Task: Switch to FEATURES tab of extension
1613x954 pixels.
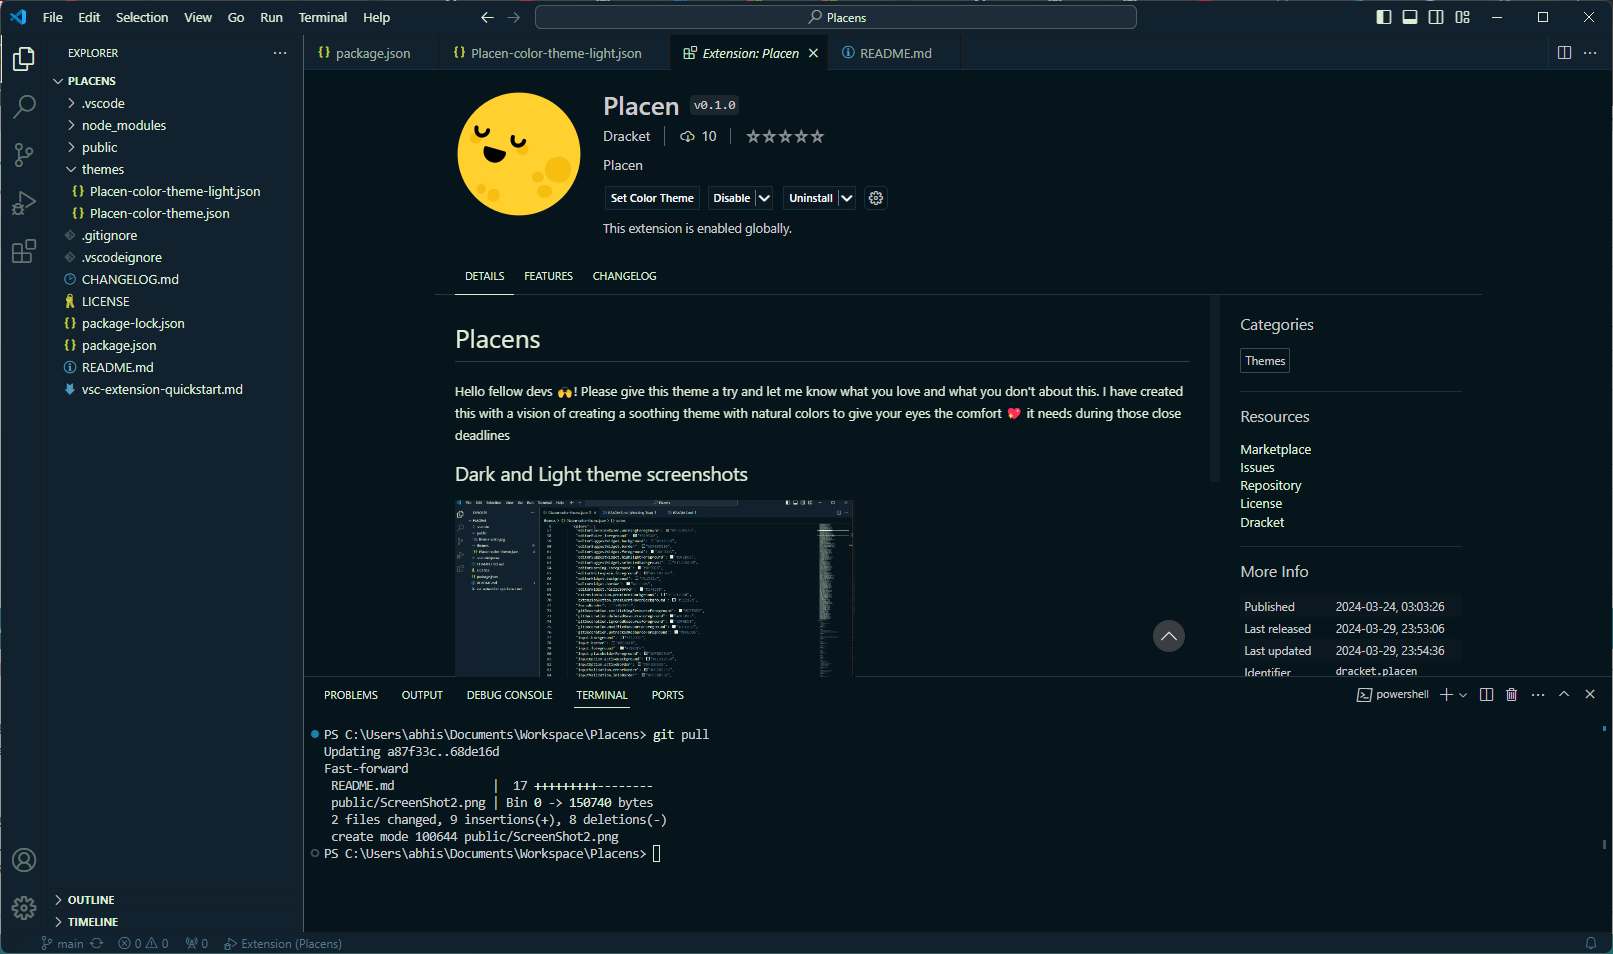Action: pos(548,276)
